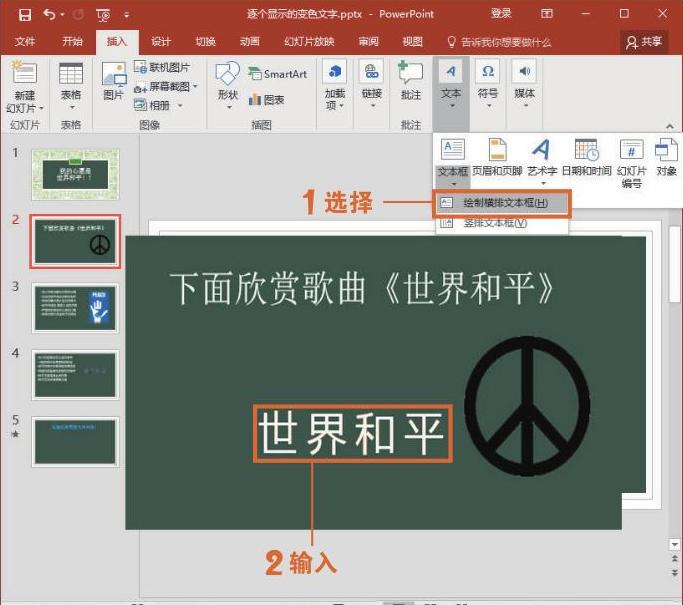Open the 审阅 review tab
The width and height of the screenshot is (683, 605).
[x=369, y=42]
